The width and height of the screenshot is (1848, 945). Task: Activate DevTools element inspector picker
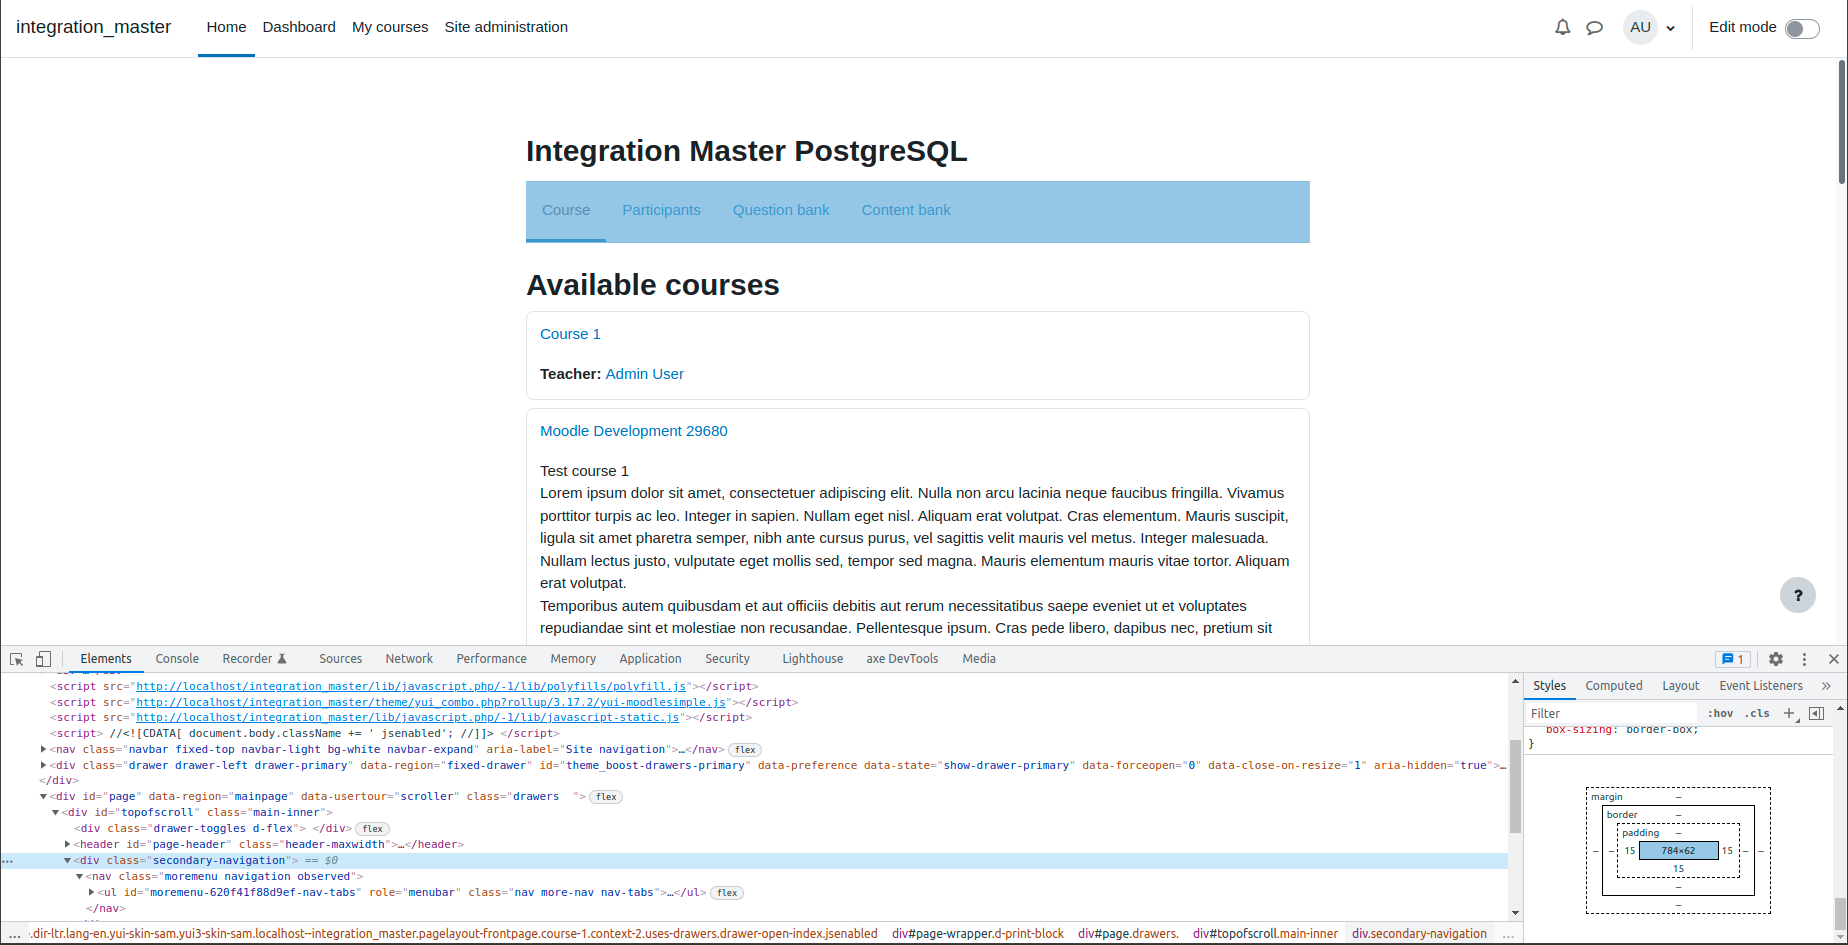[17, 659]
